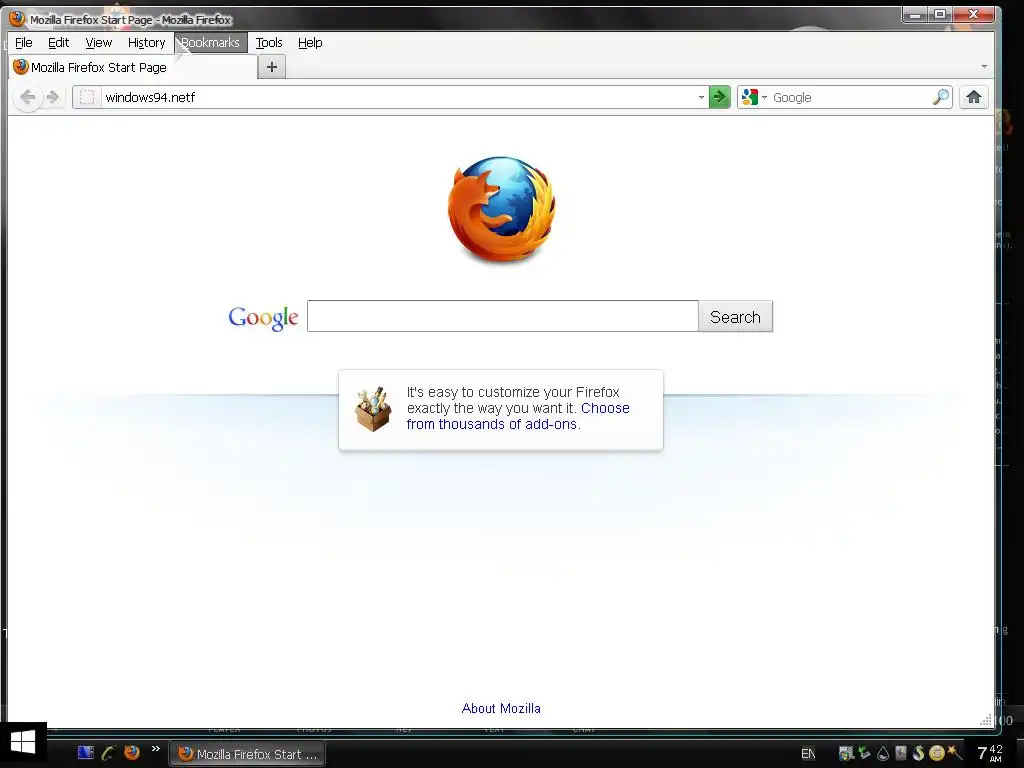This screenshot has height=768, width=1024.
Task: Open the About Mozilla link
Action: click(501, 709)
